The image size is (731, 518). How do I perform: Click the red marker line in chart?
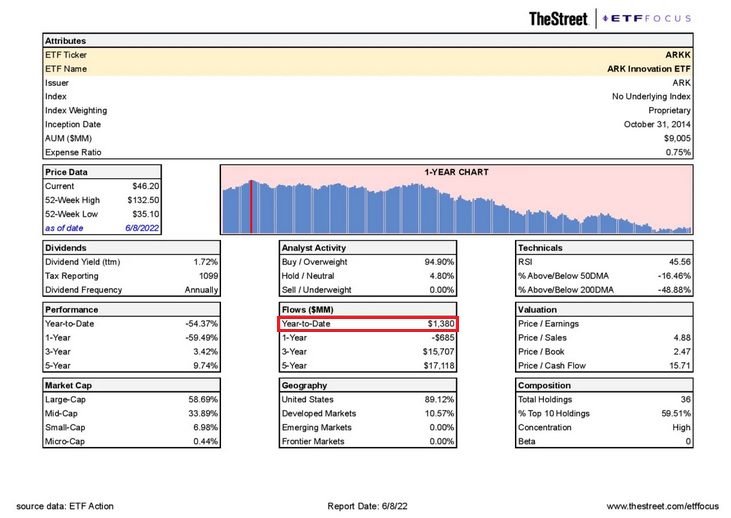coord(251,207)
